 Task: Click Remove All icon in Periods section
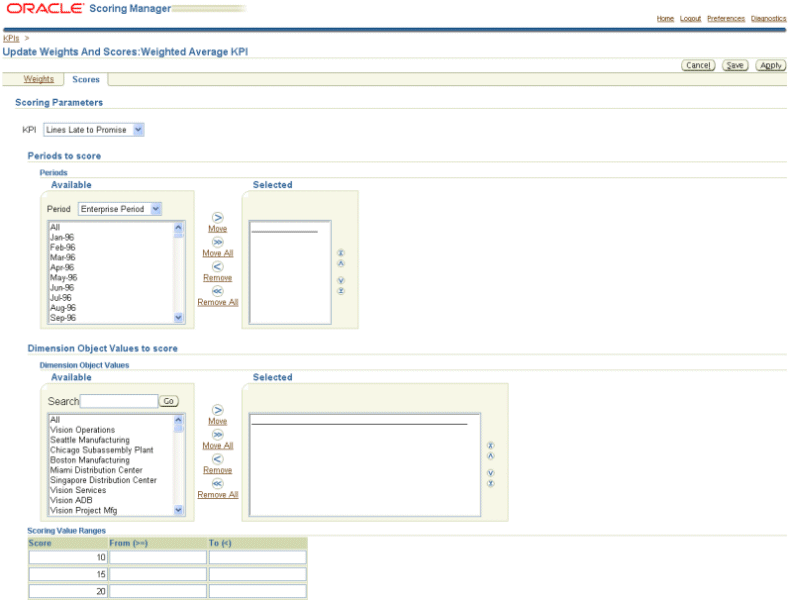217,291
